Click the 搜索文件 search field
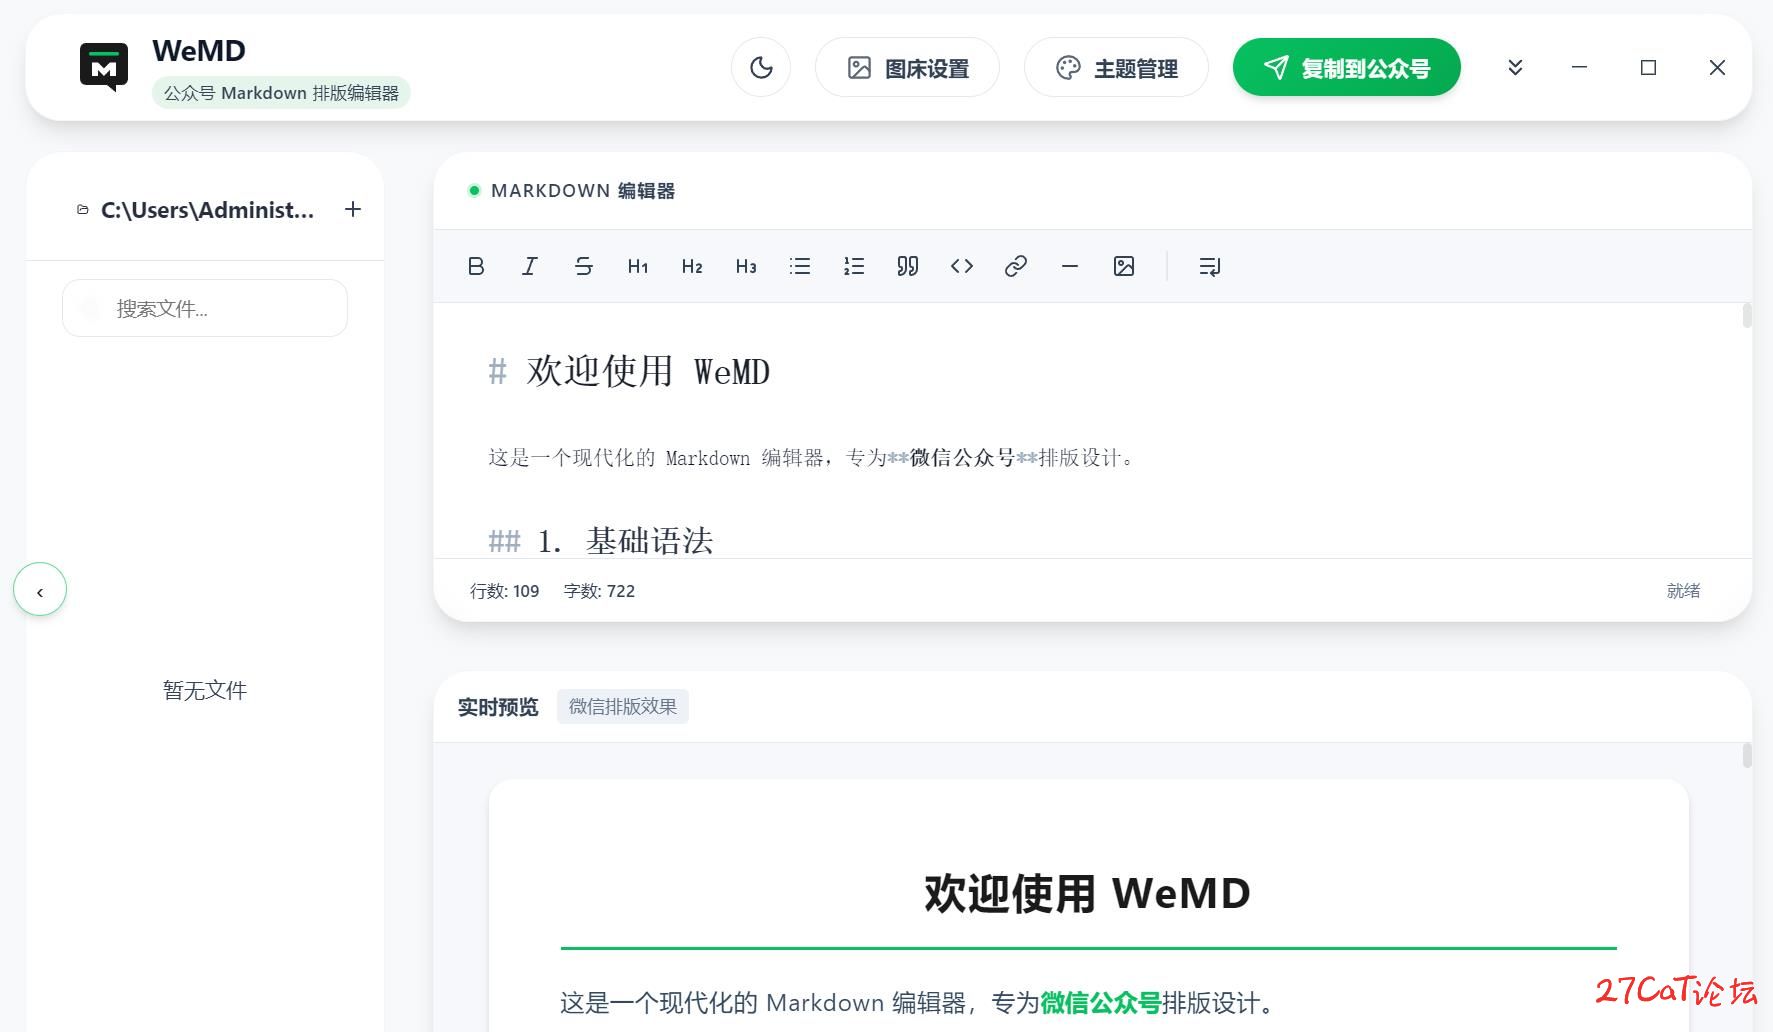The width and height of the screenshot is (1773, 1032). click(x=205, y=308)
